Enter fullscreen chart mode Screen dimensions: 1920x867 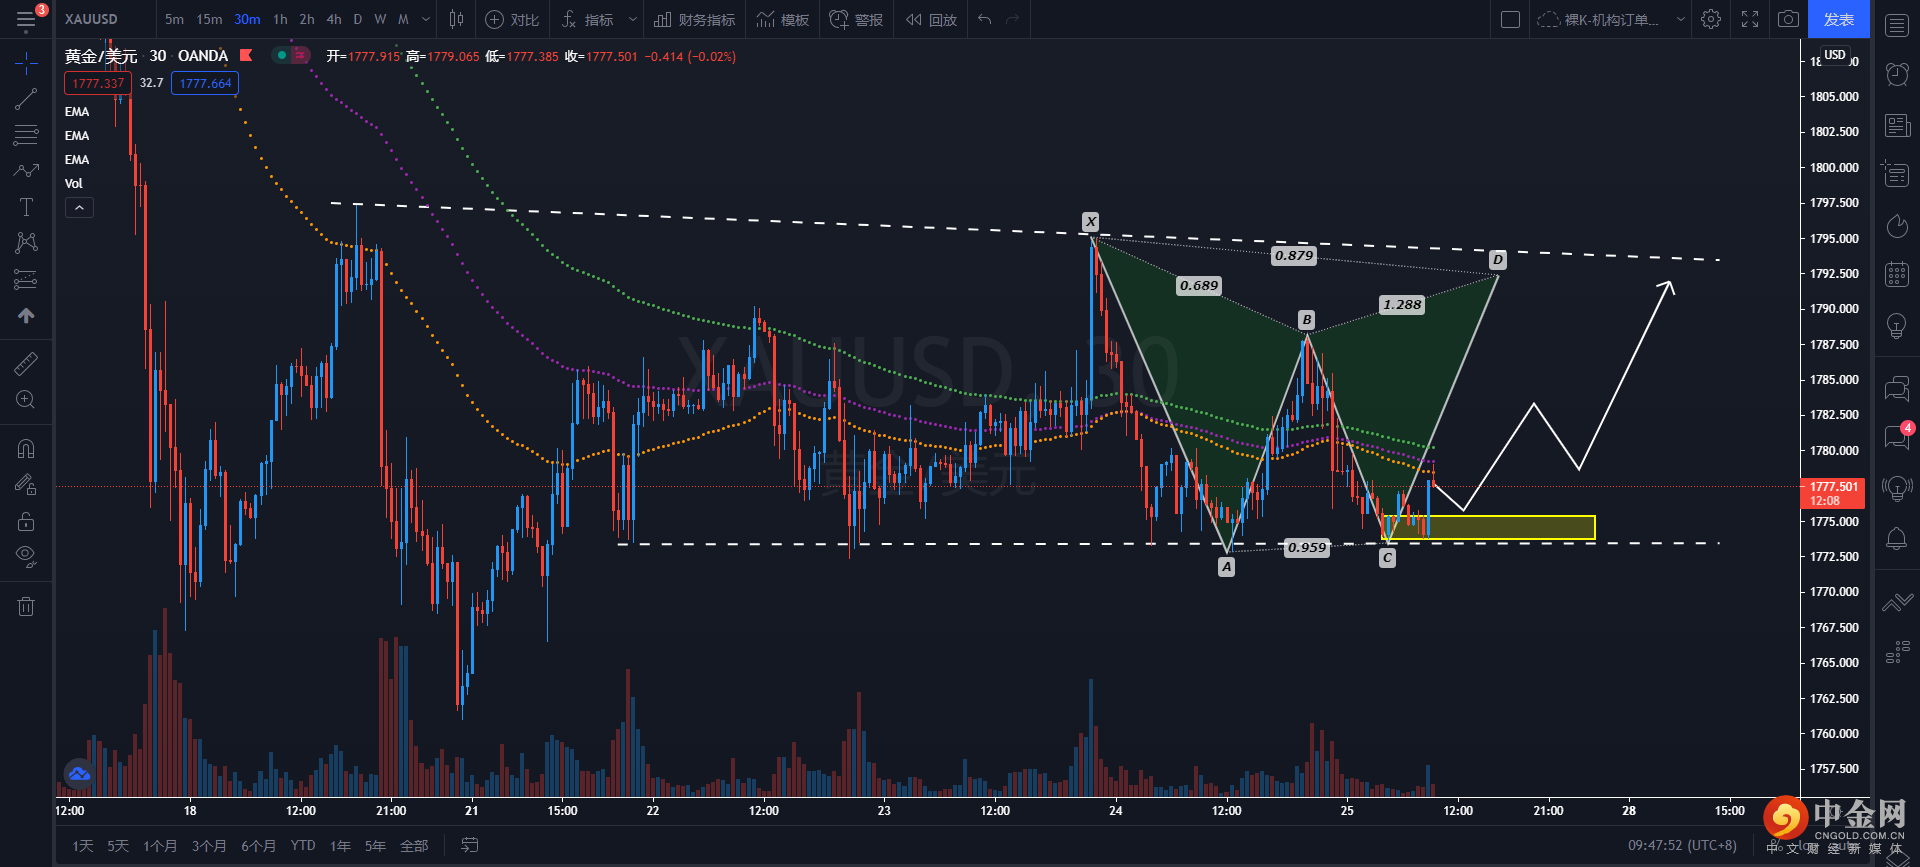click(1750, 19)
